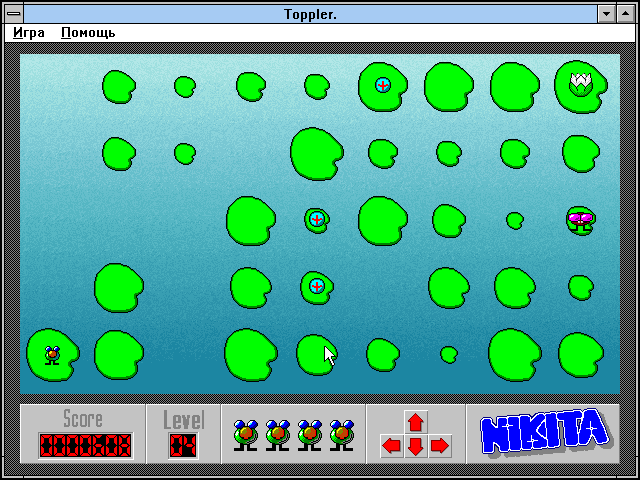Minimize the Toppler window
Image resolution: width=640 pixels, height=480 pixels.
[x=607, y=14]
